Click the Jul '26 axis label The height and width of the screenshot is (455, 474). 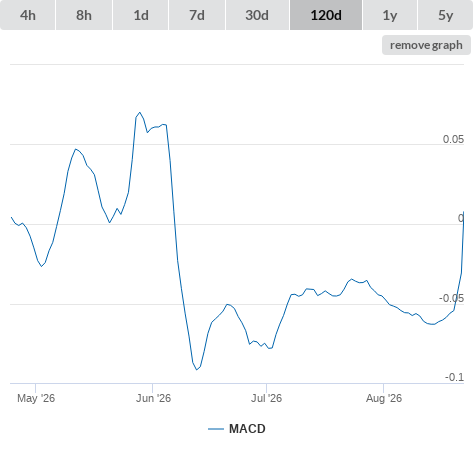coord(266,398)
